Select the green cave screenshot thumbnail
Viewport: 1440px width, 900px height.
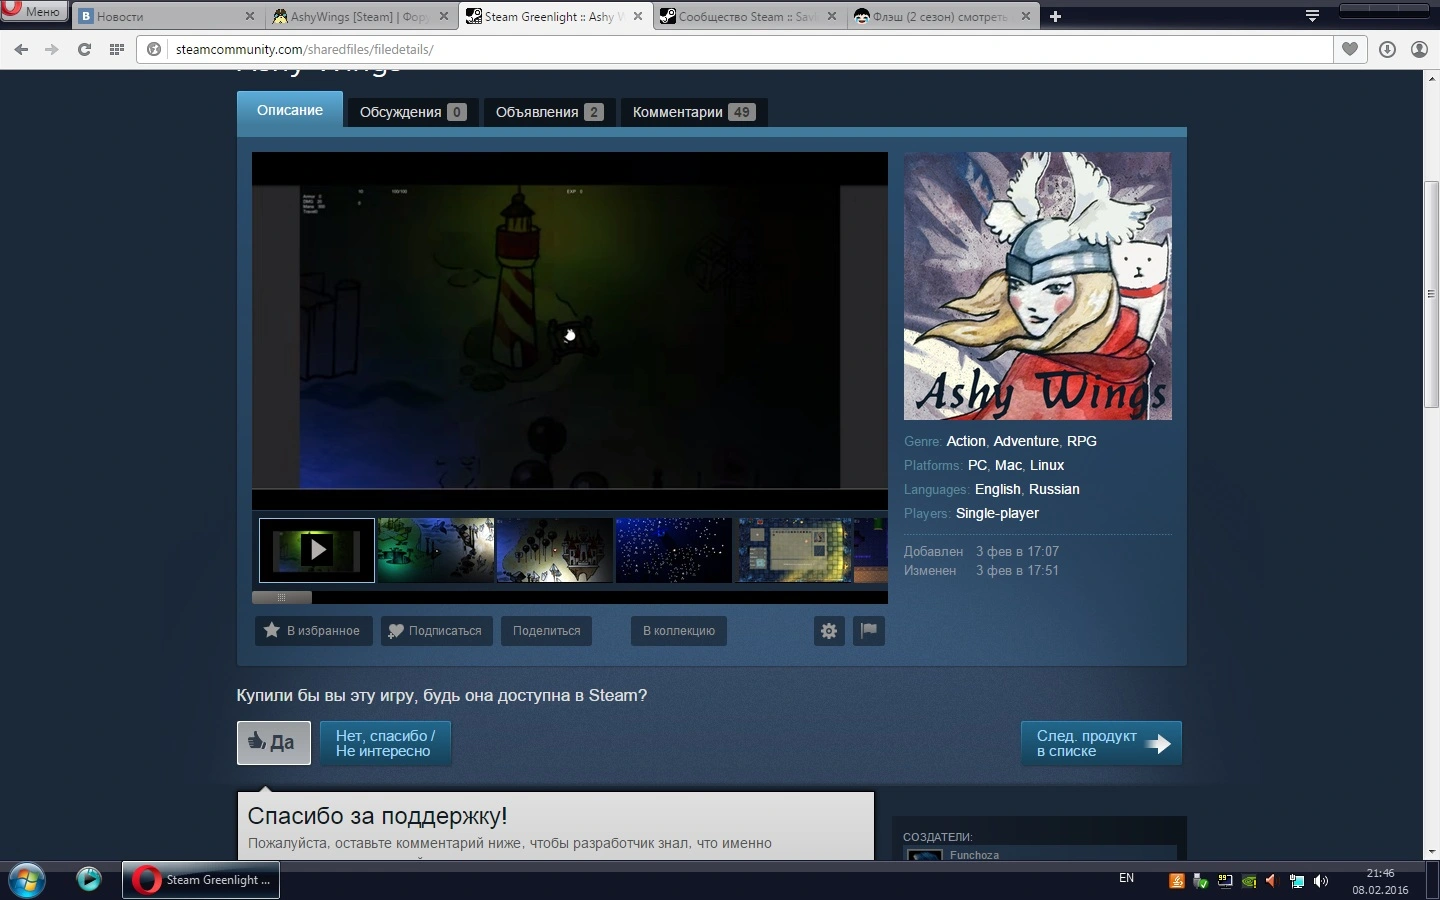436,550
